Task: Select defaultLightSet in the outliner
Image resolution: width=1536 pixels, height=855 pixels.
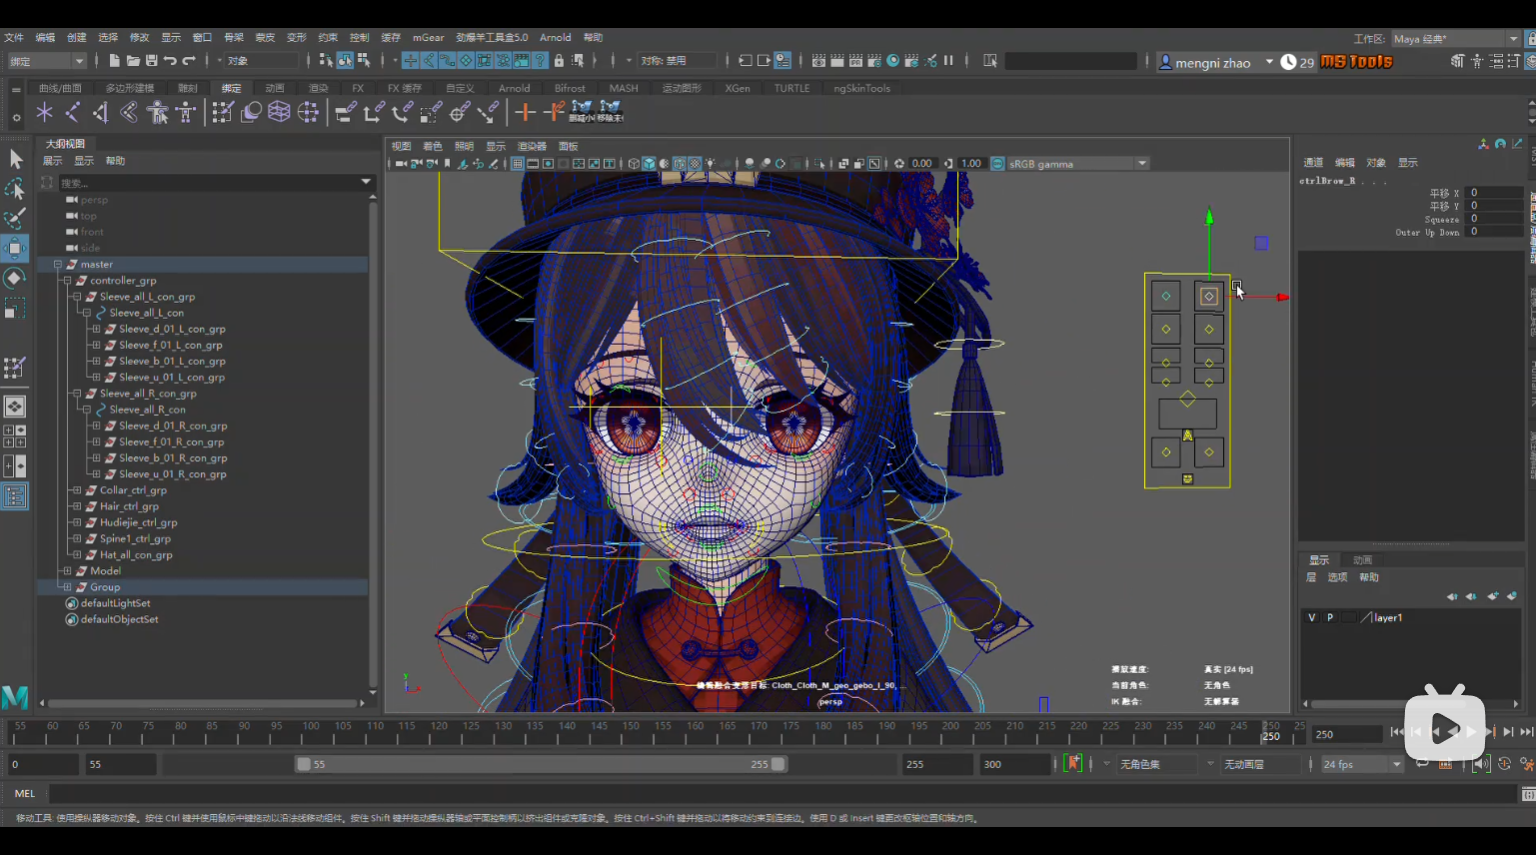Action: click(x=116, y=604)
